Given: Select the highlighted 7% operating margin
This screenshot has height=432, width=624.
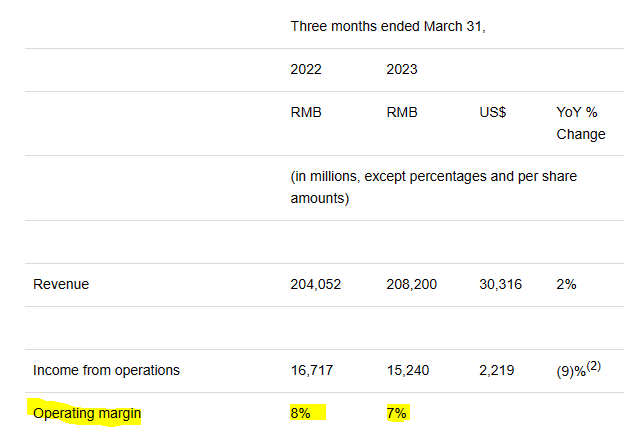Looking at the screenshot, I should pos(398,413).
